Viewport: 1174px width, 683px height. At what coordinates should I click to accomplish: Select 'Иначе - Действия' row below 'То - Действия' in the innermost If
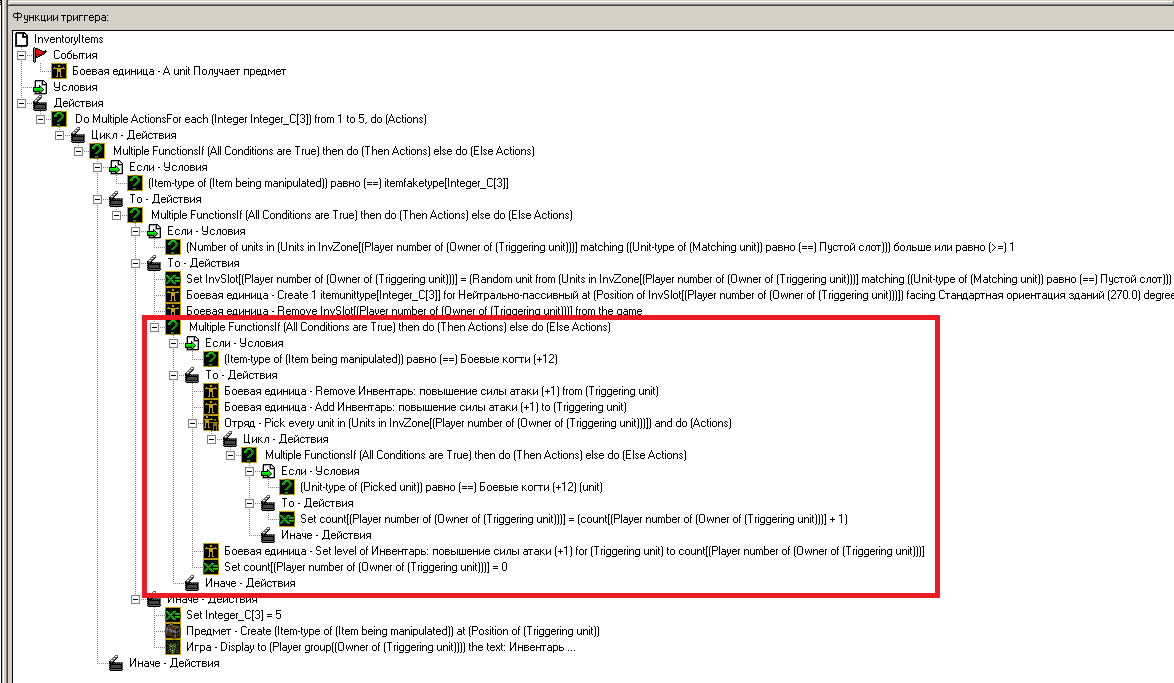[x=326, y=535]
